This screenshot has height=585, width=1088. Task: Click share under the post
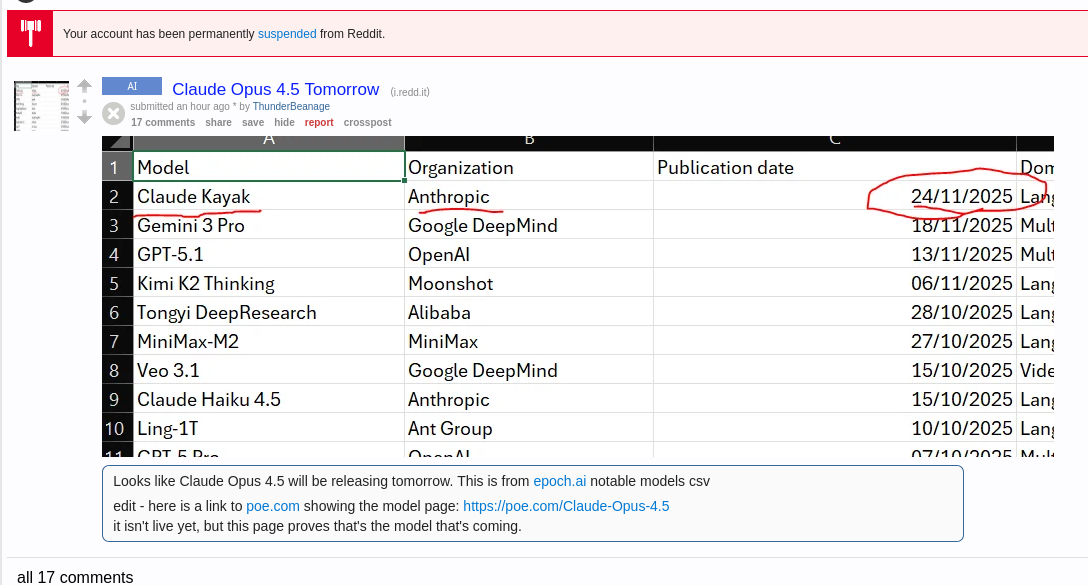pyautogui.click(x=218, y=122)
